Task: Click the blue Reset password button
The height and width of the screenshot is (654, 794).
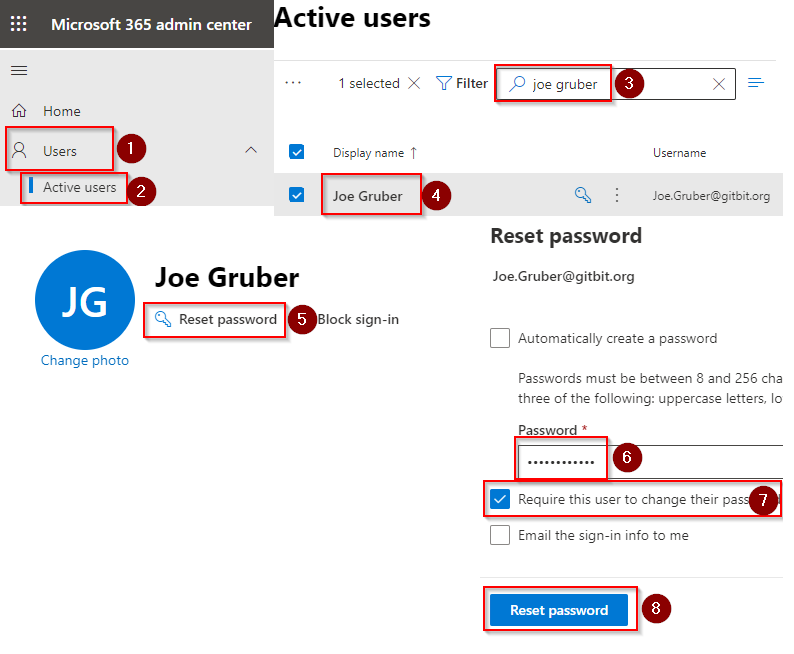Action: pos(559,610)
